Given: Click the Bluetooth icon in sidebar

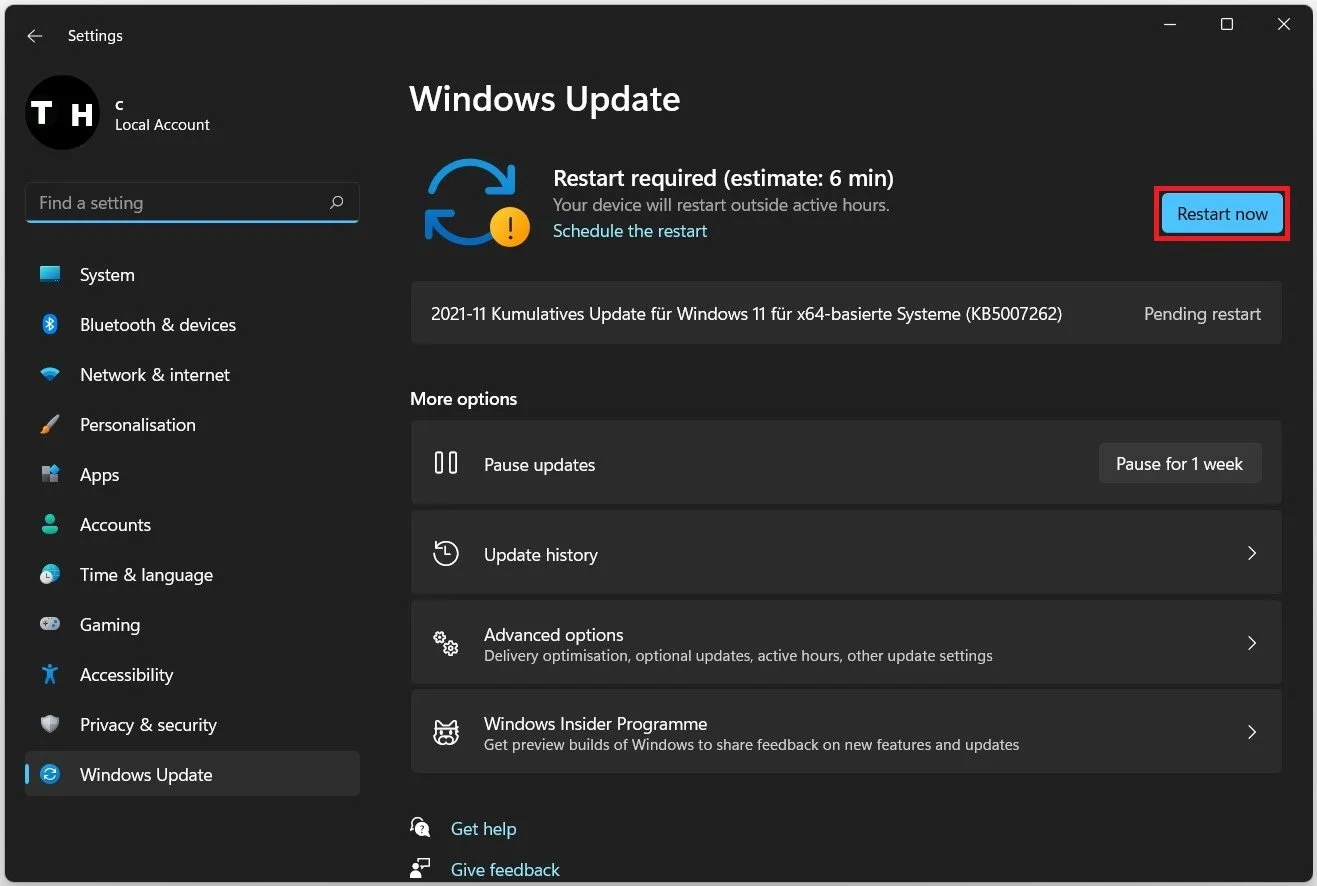Looking at the screenshot, I should (x=50, y=325).
